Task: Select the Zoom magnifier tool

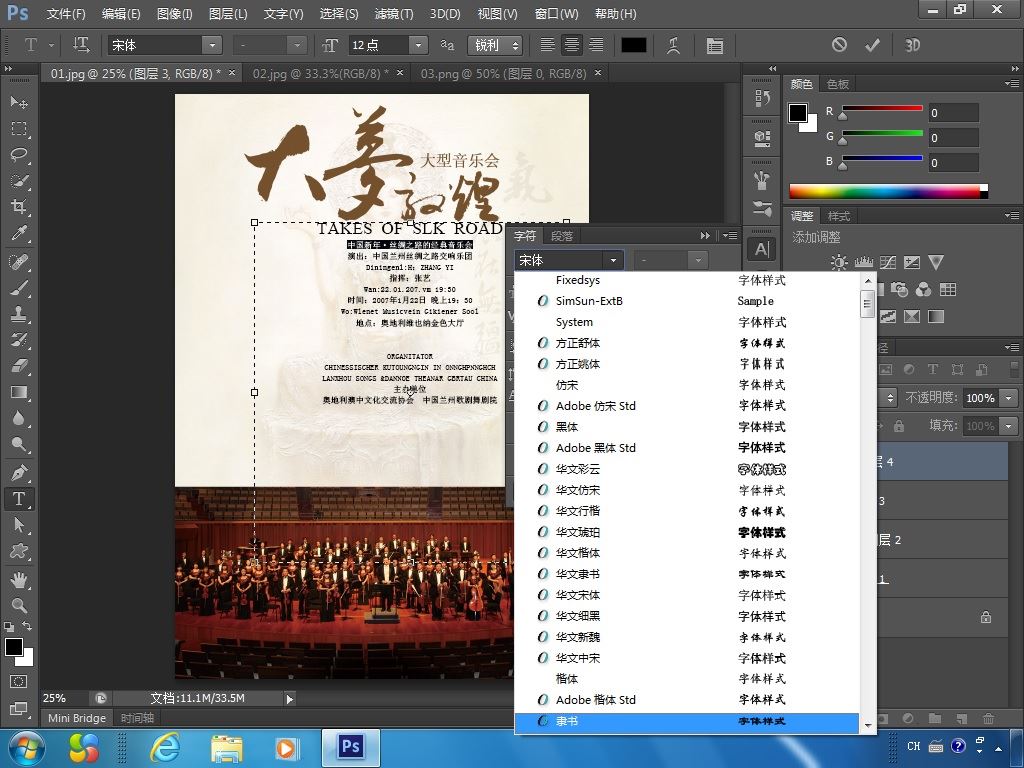Action: 19,606
